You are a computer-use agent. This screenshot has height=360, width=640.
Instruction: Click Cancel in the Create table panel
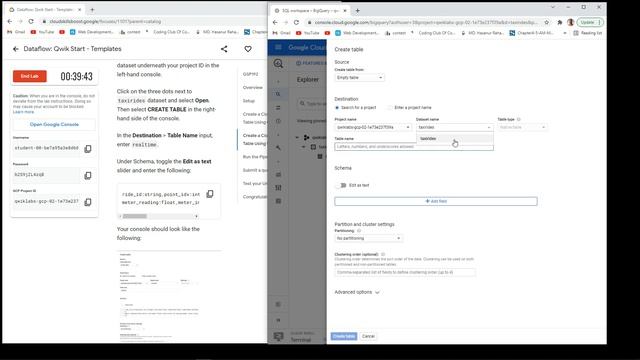tap(368, 336)
